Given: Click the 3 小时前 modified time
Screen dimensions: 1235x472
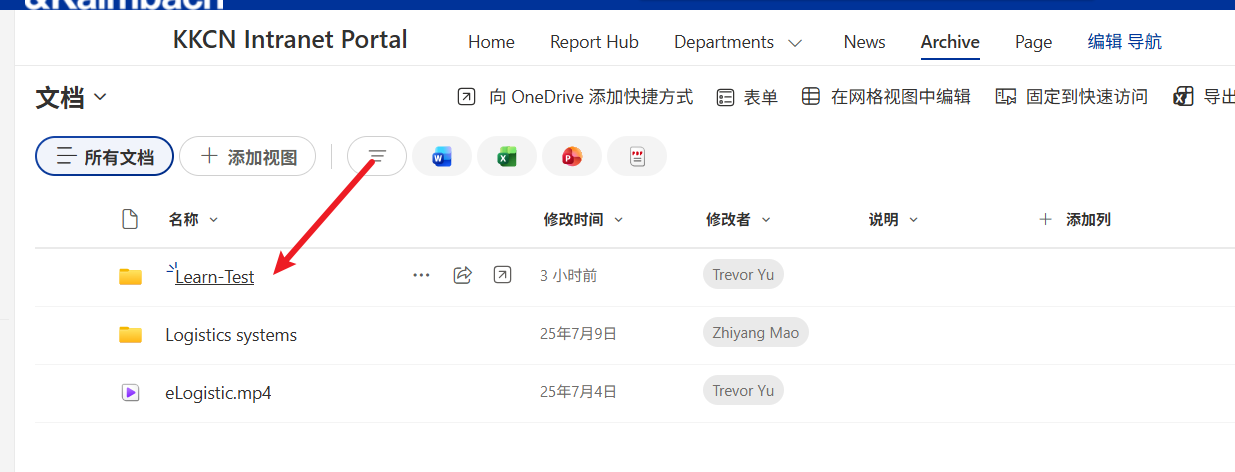Looking at the screenshot, I should [568, 276].
